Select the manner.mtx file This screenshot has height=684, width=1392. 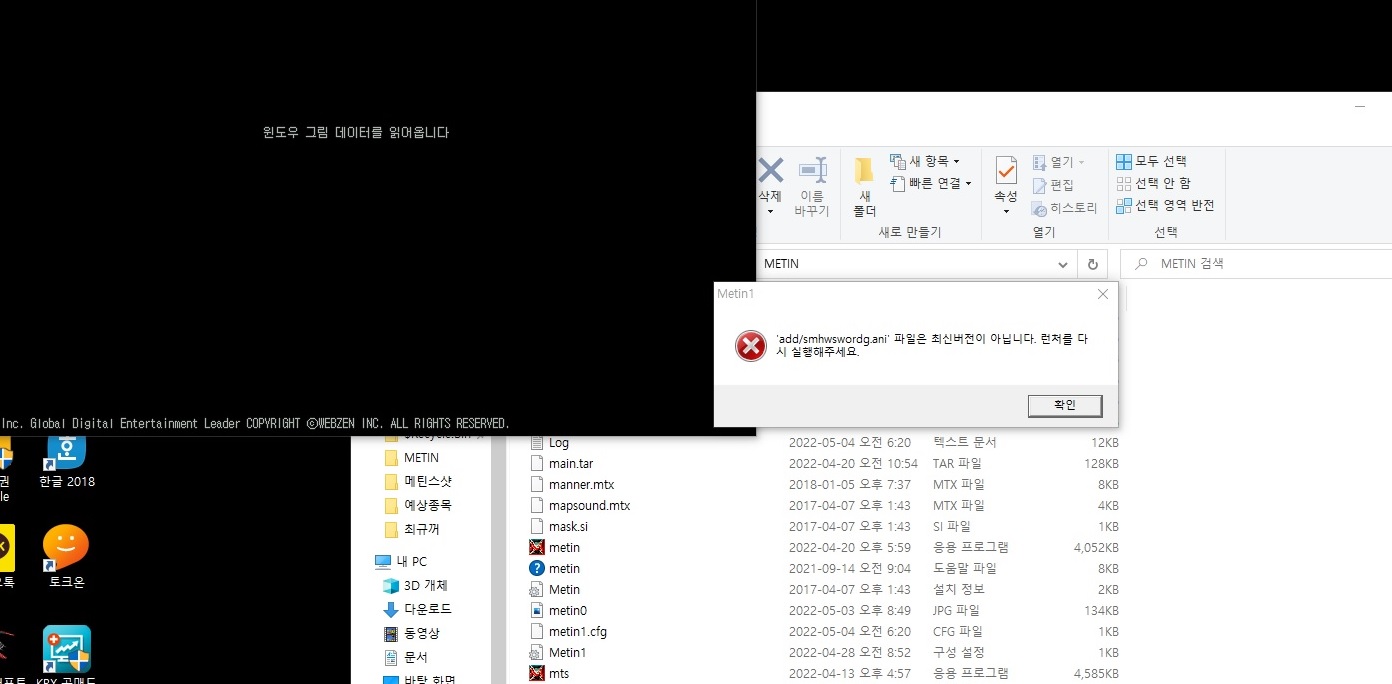[581, 484]
